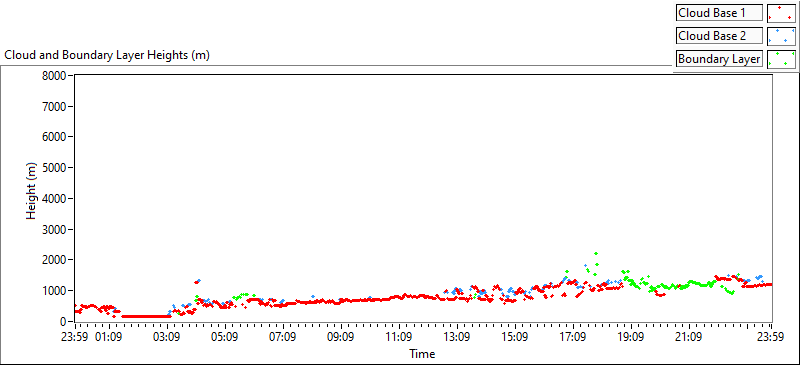
Task: Click the 7000 y-axis scale value
Action: point(55,106)
